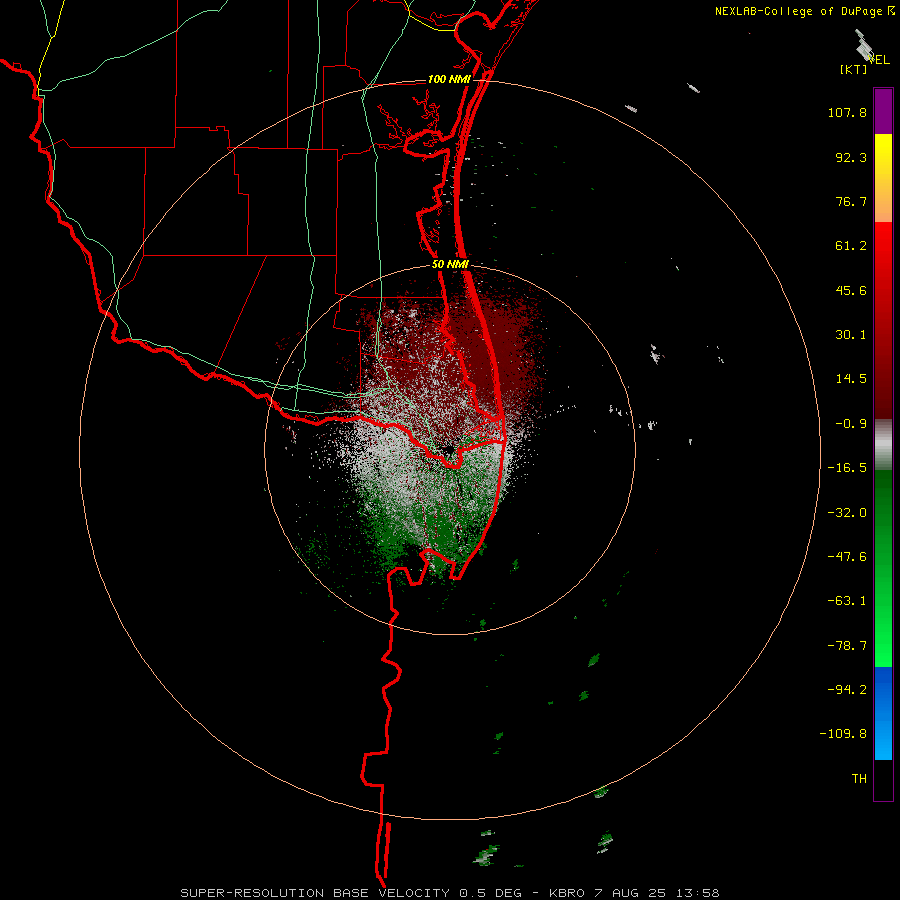Click the 61.2 scale value
Image resolution: width=900 pixels, height=900 pixels.
[851, 246]
